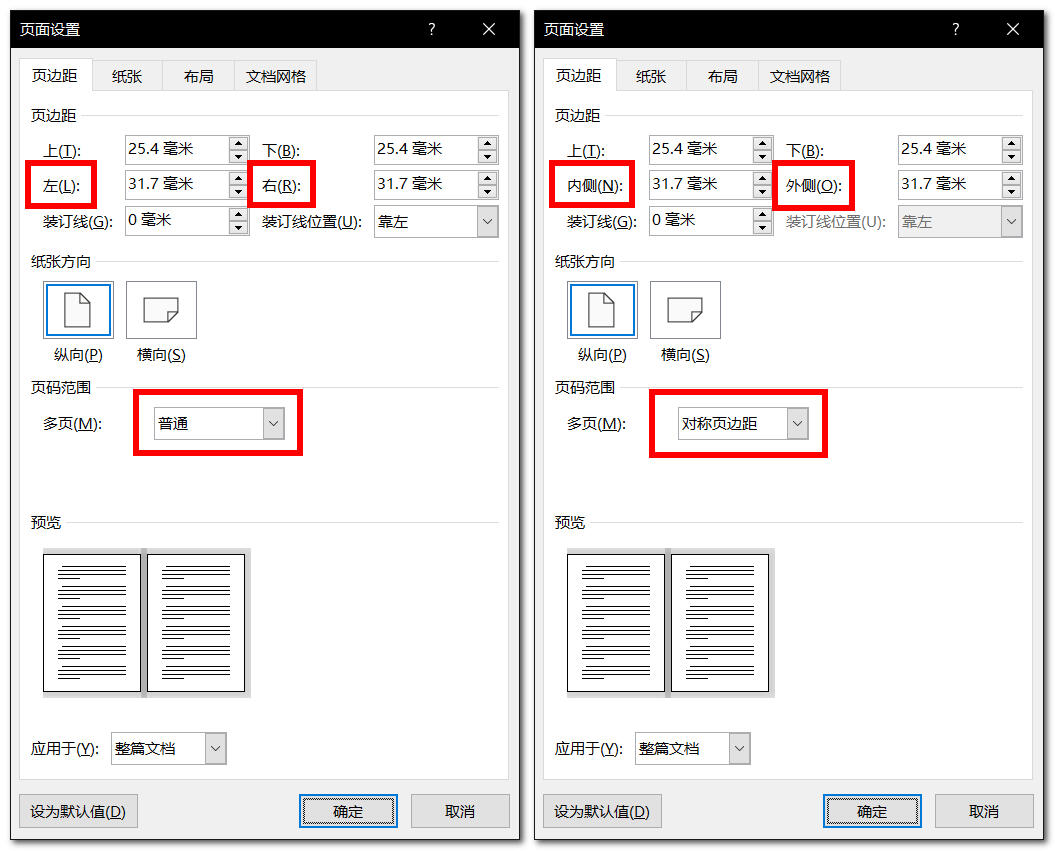Increase the 左(L) margin with up arrow
1055x851 pixels.
pos(238,178)
